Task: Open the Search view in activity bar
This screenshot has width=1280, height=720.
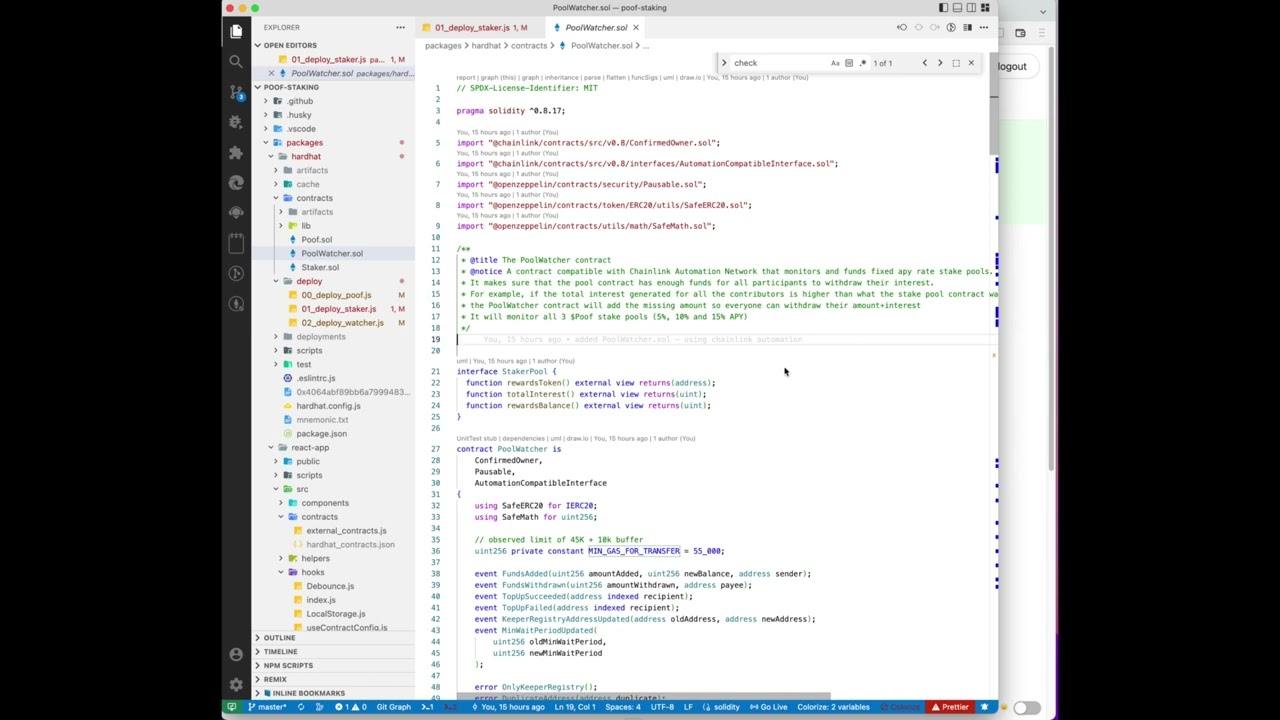Action: click(236, 62)
